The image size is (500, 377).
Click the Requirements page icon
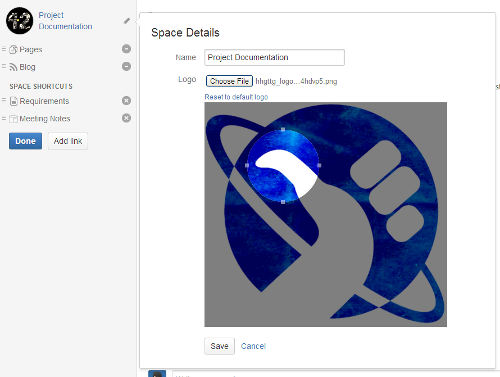[13, 101]
